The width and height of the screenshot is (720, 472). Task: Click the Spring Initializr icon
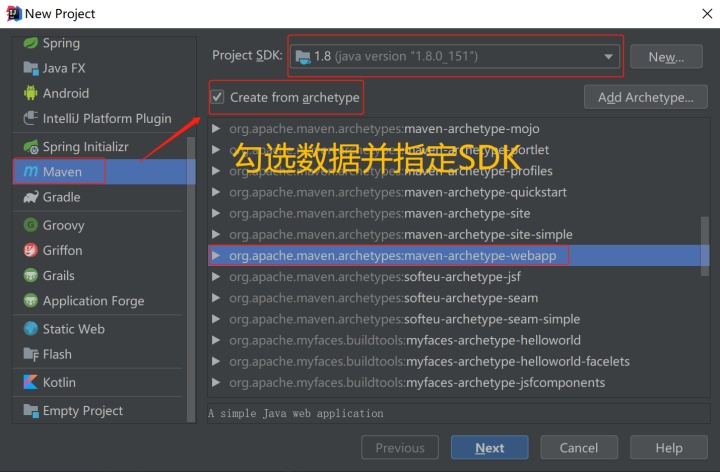coord(31,147)
